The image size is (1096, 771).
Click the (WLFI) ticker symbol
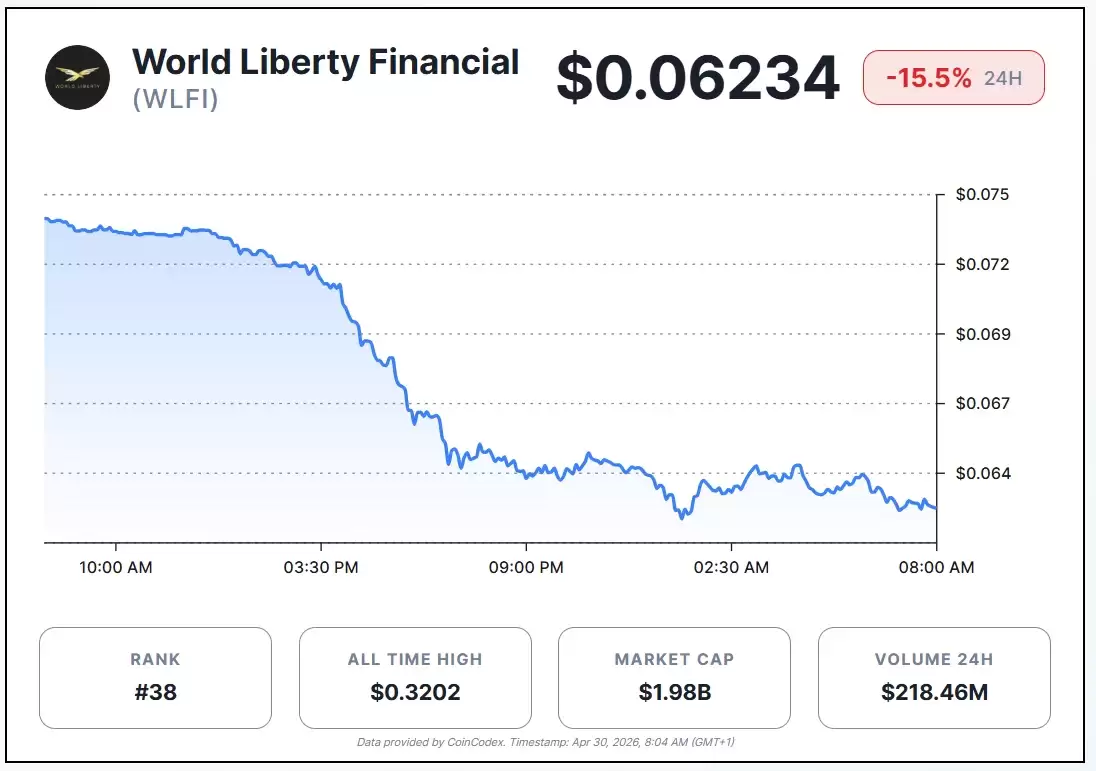click(175, 100)
